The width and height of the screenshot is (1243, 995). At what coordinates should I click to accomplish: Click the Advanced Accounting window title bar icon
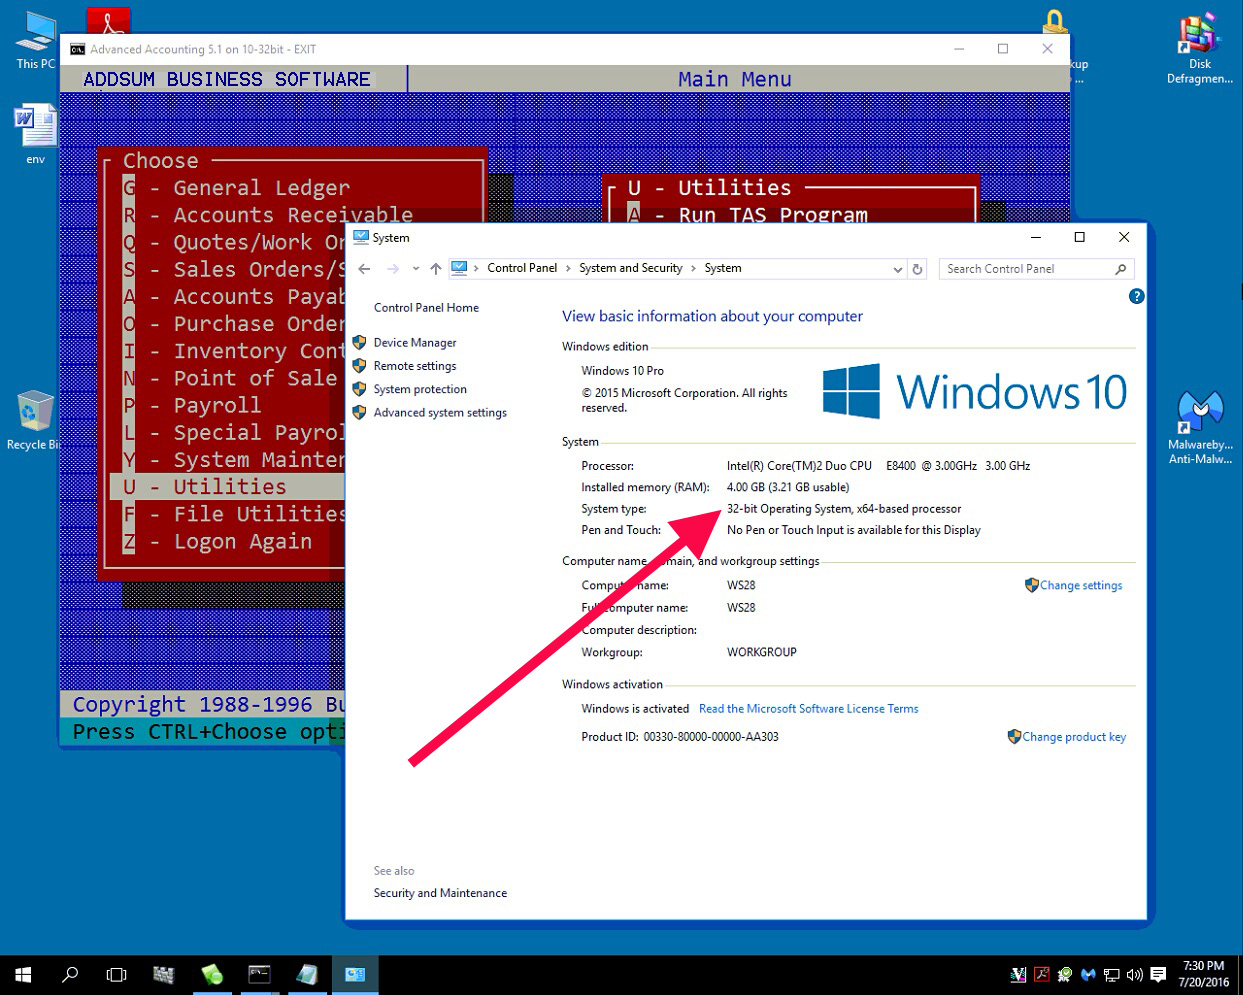click(77, 49)
